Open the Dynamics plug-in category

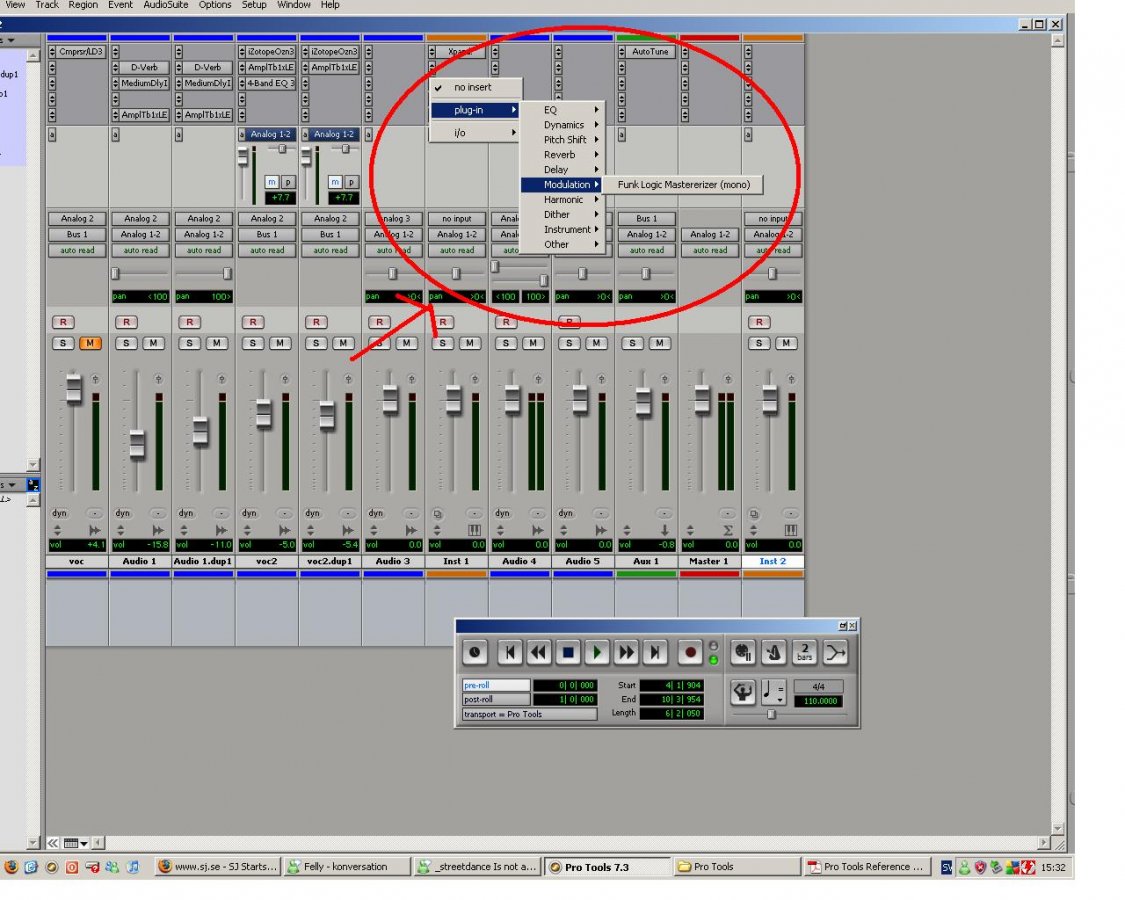tap(563, 125)
